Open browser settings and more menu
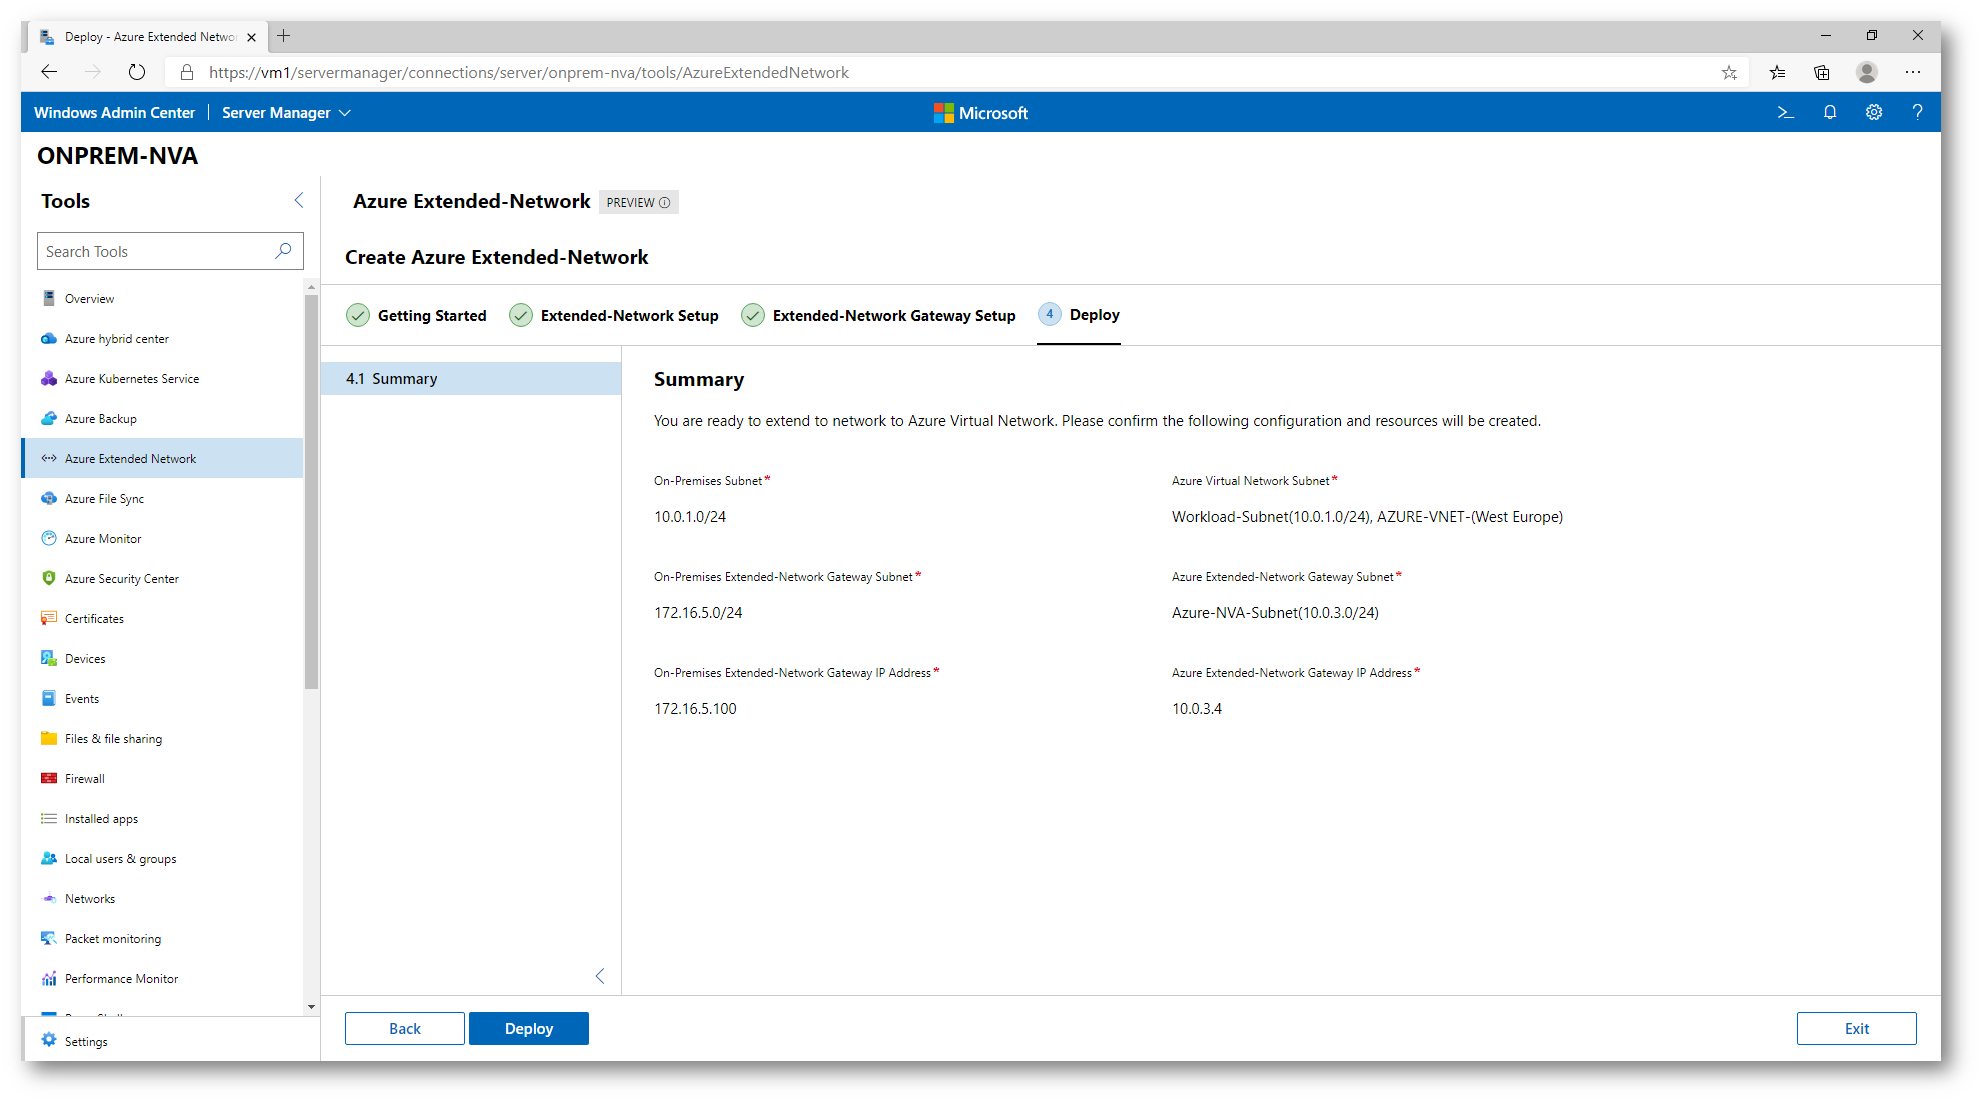This screenshot has height=1103, width=1983. (1913, 72)
